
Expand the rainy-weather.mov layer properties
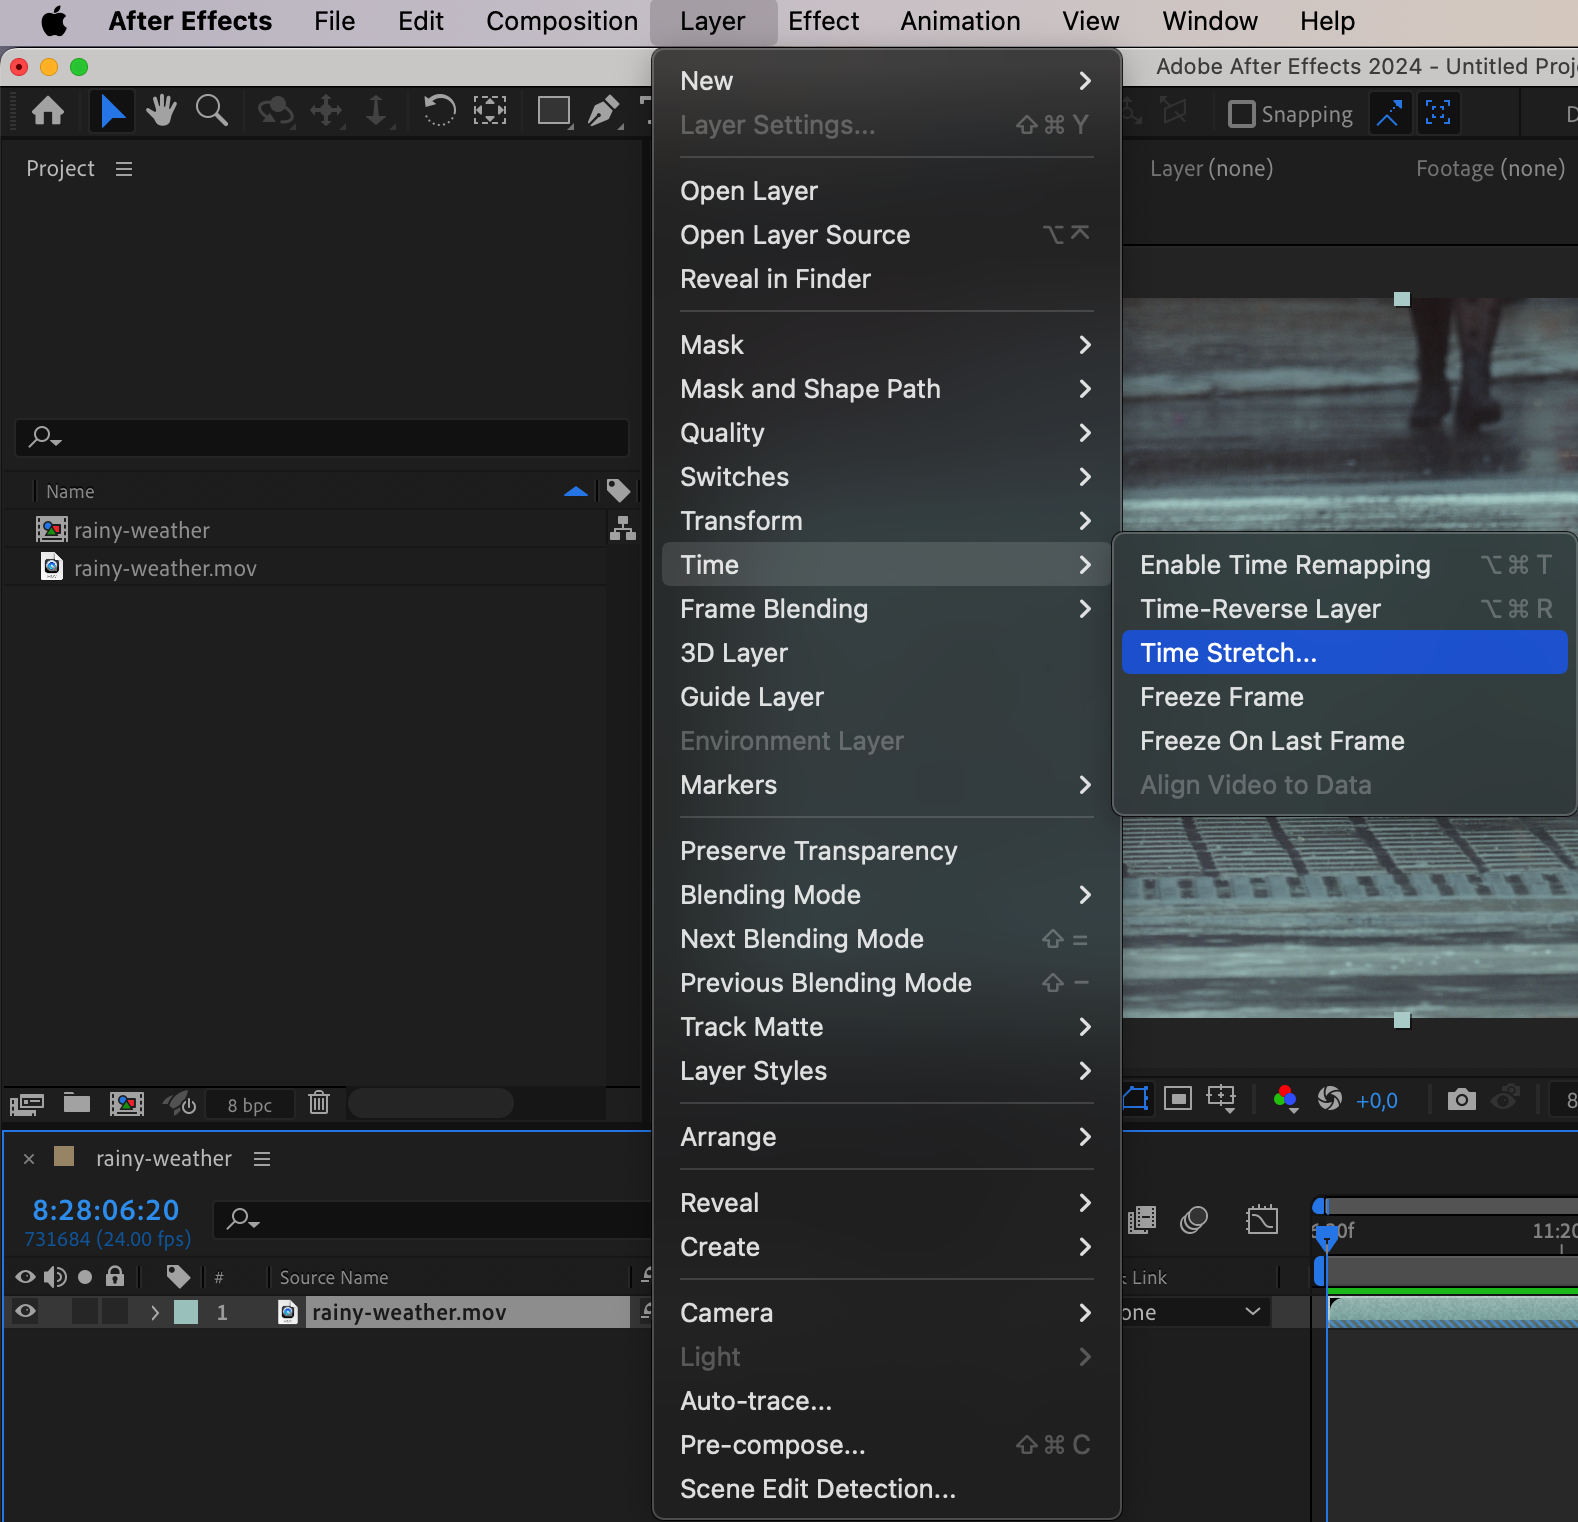[x=154, y=1312]
